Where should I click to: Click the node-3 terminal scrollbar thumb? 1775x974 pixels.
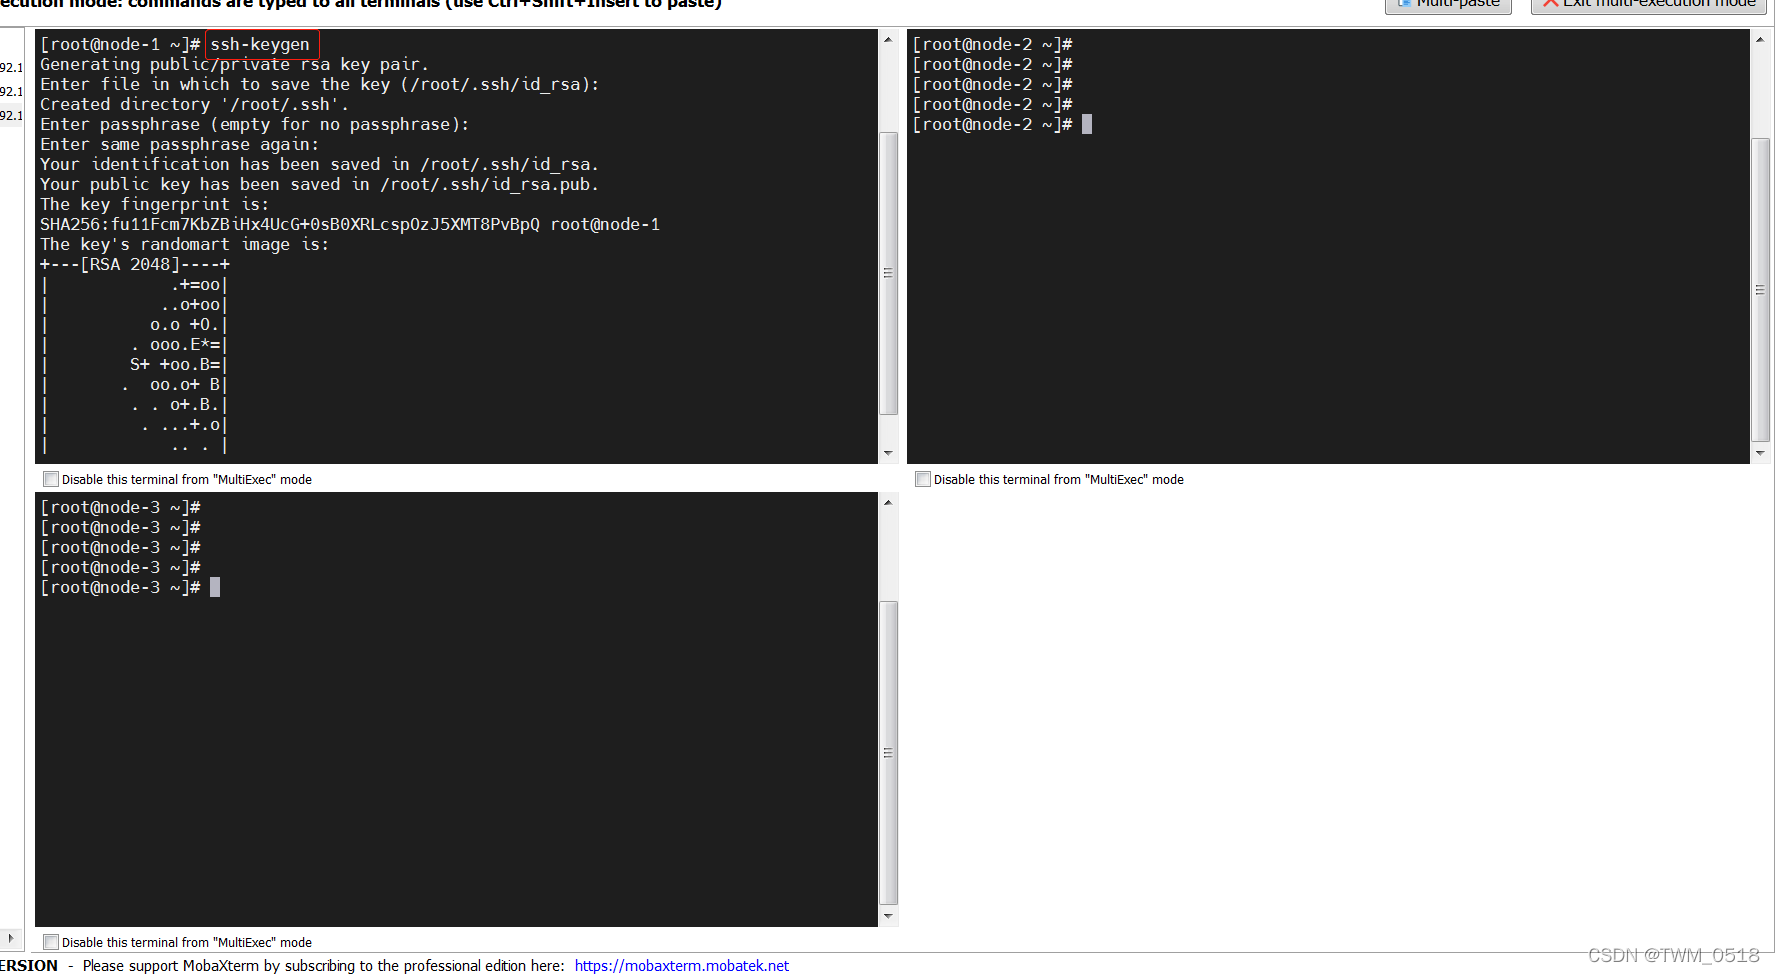888,753
